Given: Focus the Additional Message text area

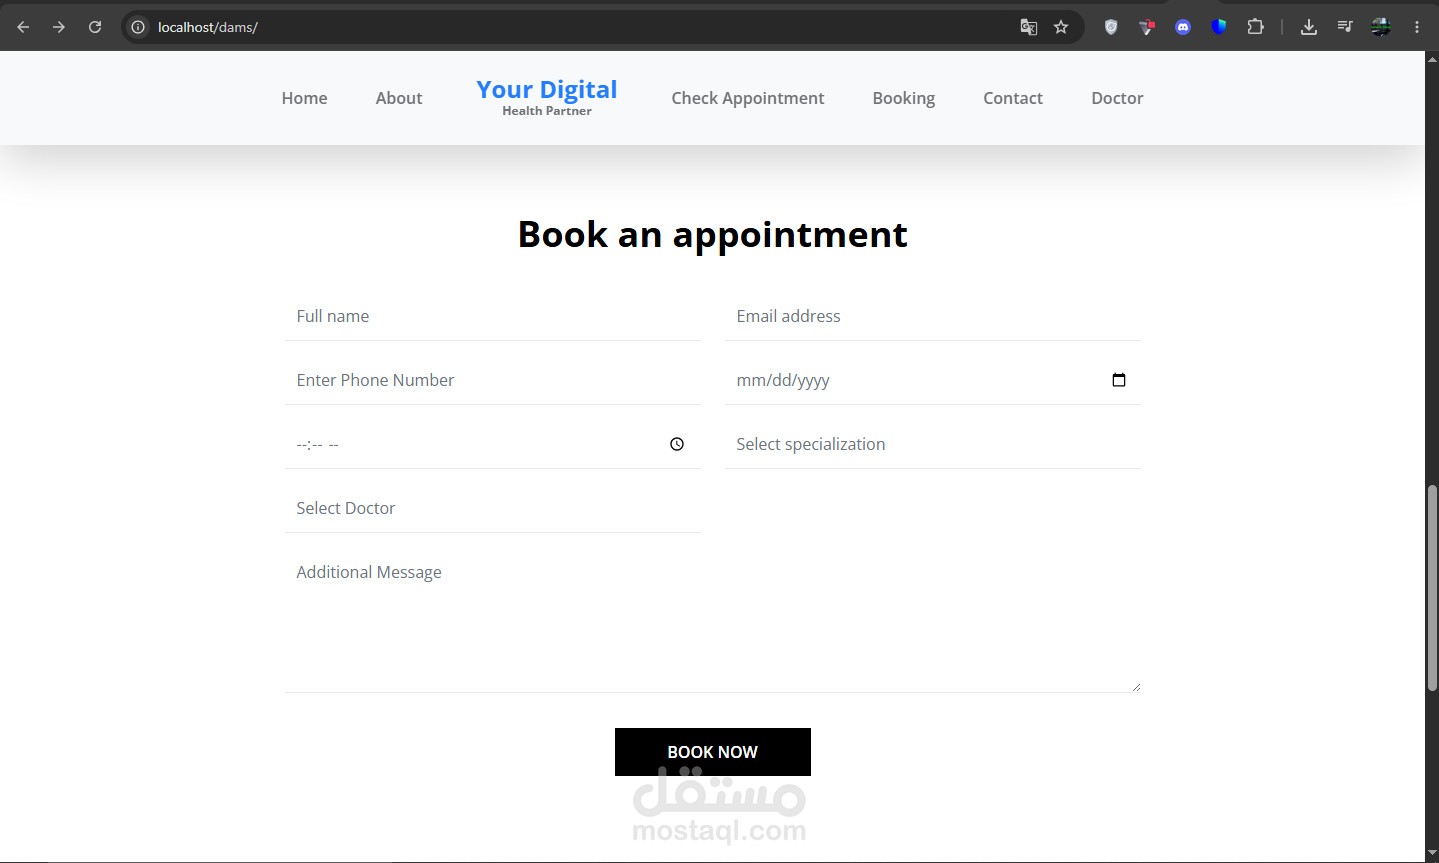Looking at the screenshot, I should 713,620.
